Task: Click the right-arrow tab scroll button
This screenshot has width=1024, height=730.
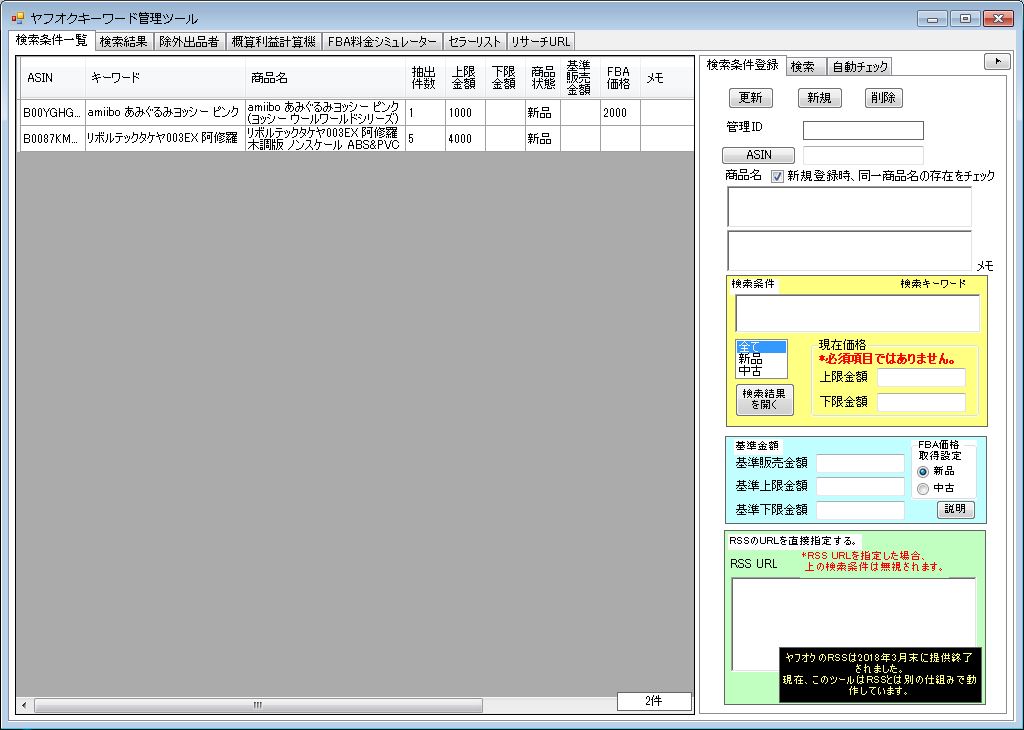Action: pos(997,61)
